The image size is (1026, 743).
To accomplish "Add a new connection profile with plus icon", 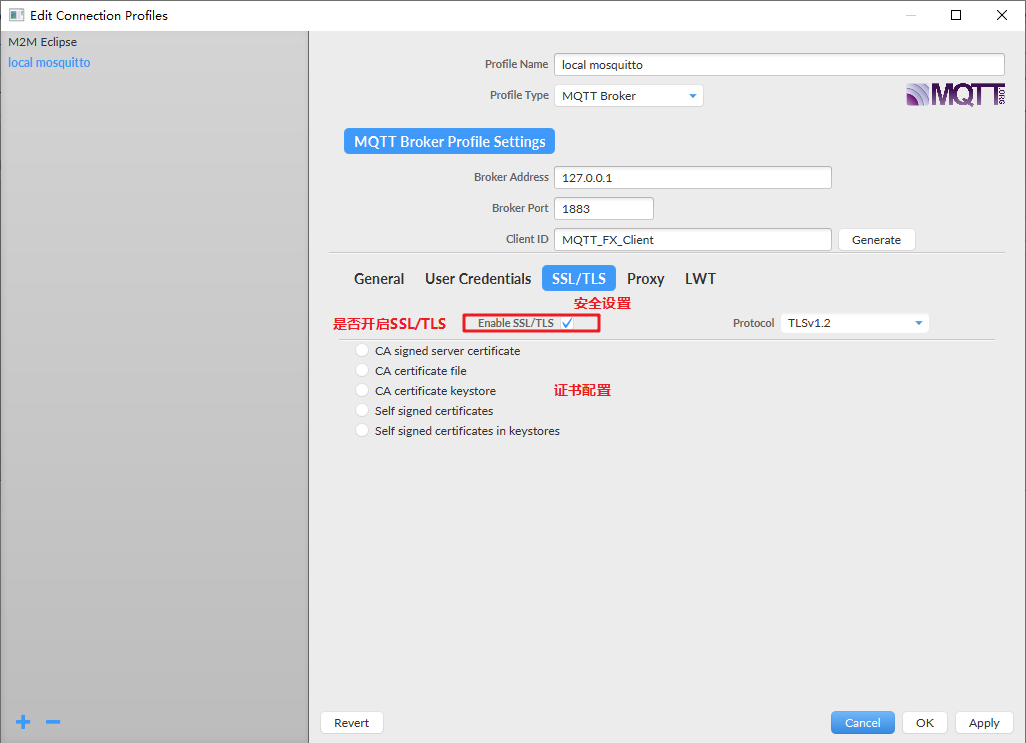I will point(23,721).
